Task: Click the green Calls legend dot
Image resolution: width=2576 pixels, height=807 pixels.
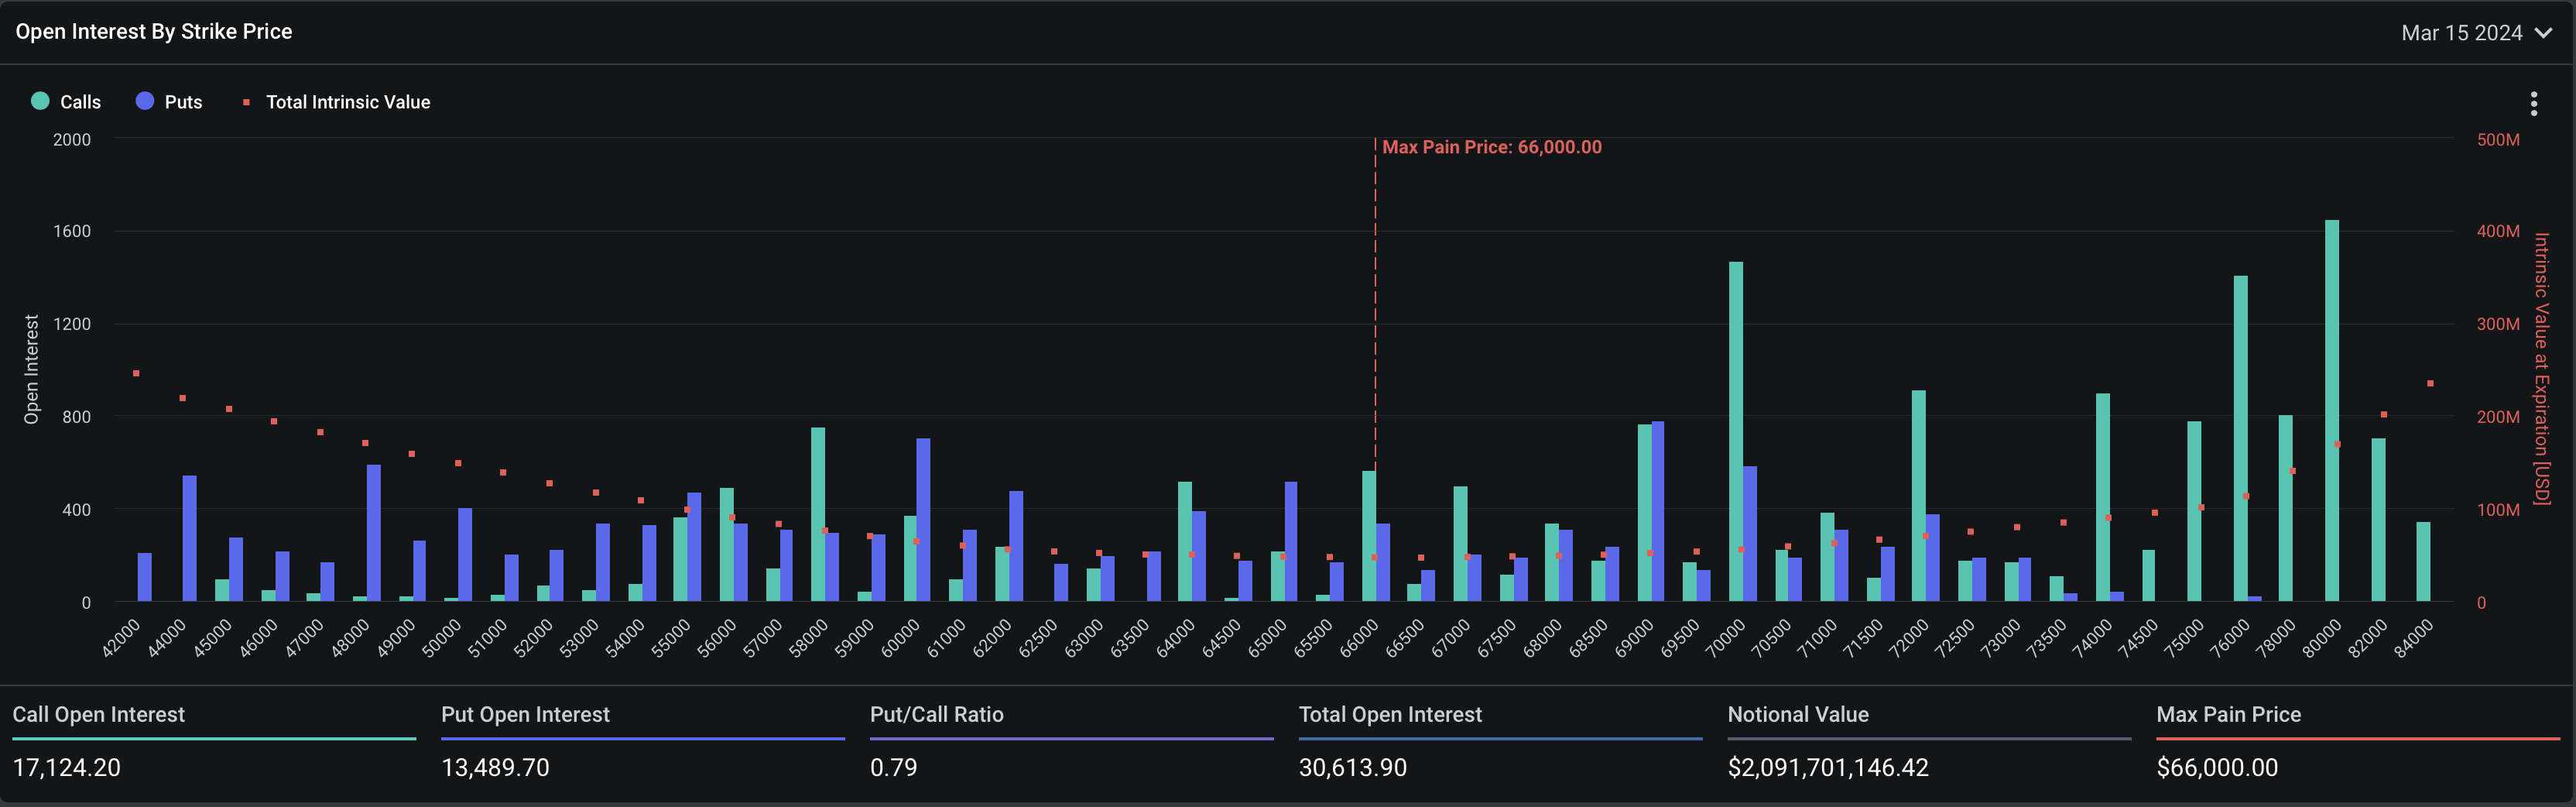Action: [40, 101]
